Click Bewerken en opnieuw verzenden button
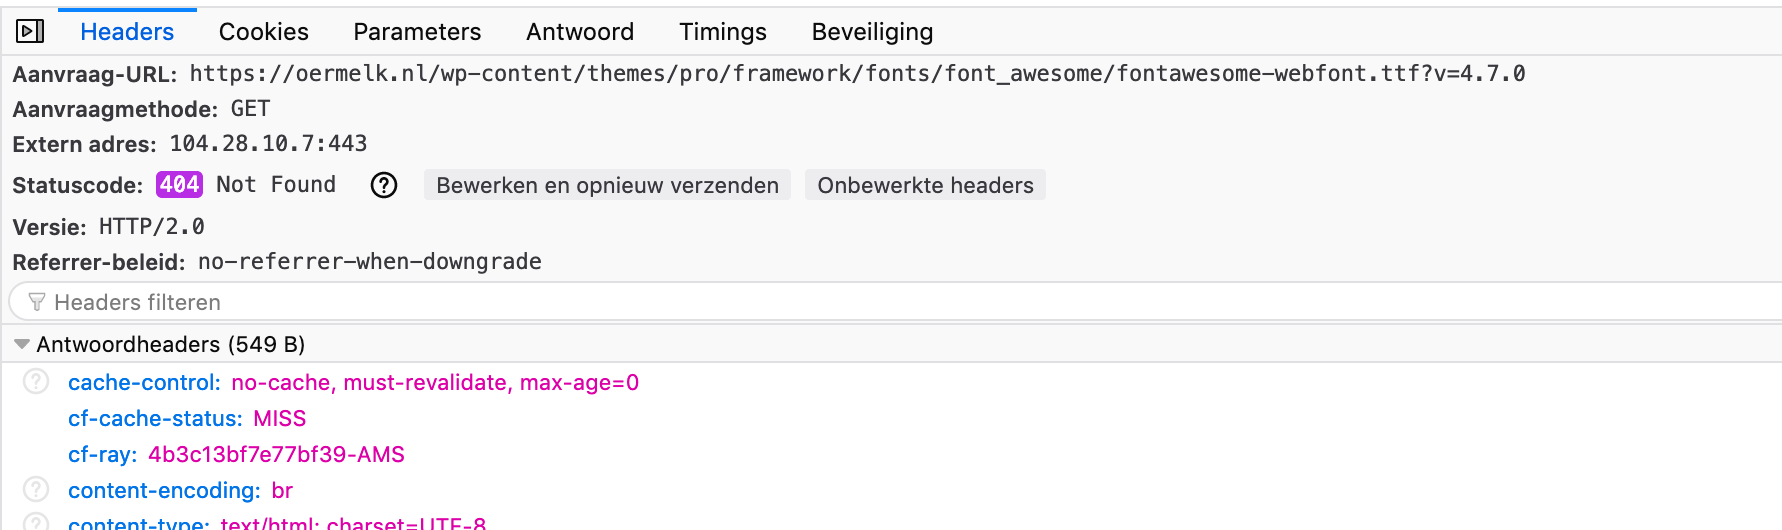 [x=607, y=185]
